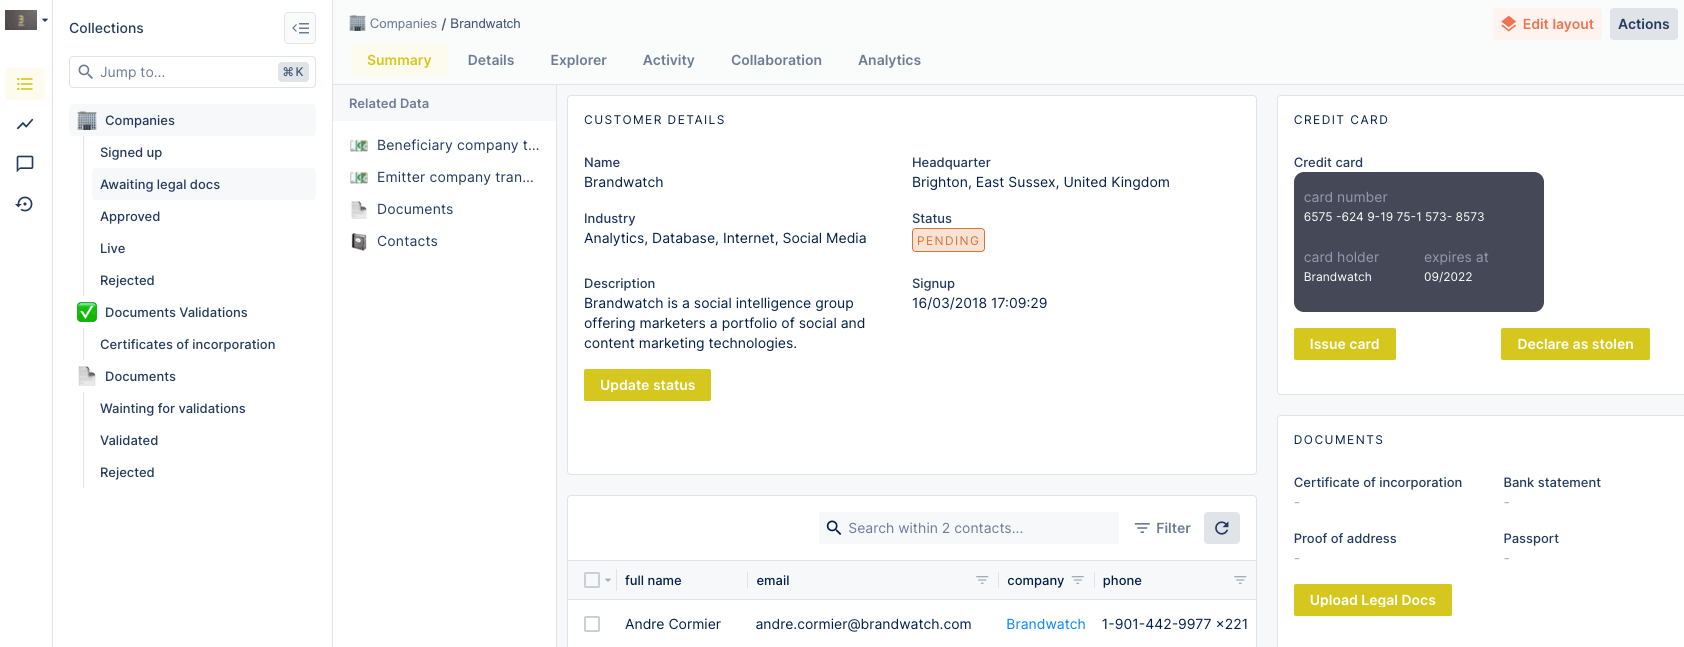The width and height of the screenshot is (1684, 647).
Task: Click the Edit layout layers icon
Action: [x=1508, y=24]
